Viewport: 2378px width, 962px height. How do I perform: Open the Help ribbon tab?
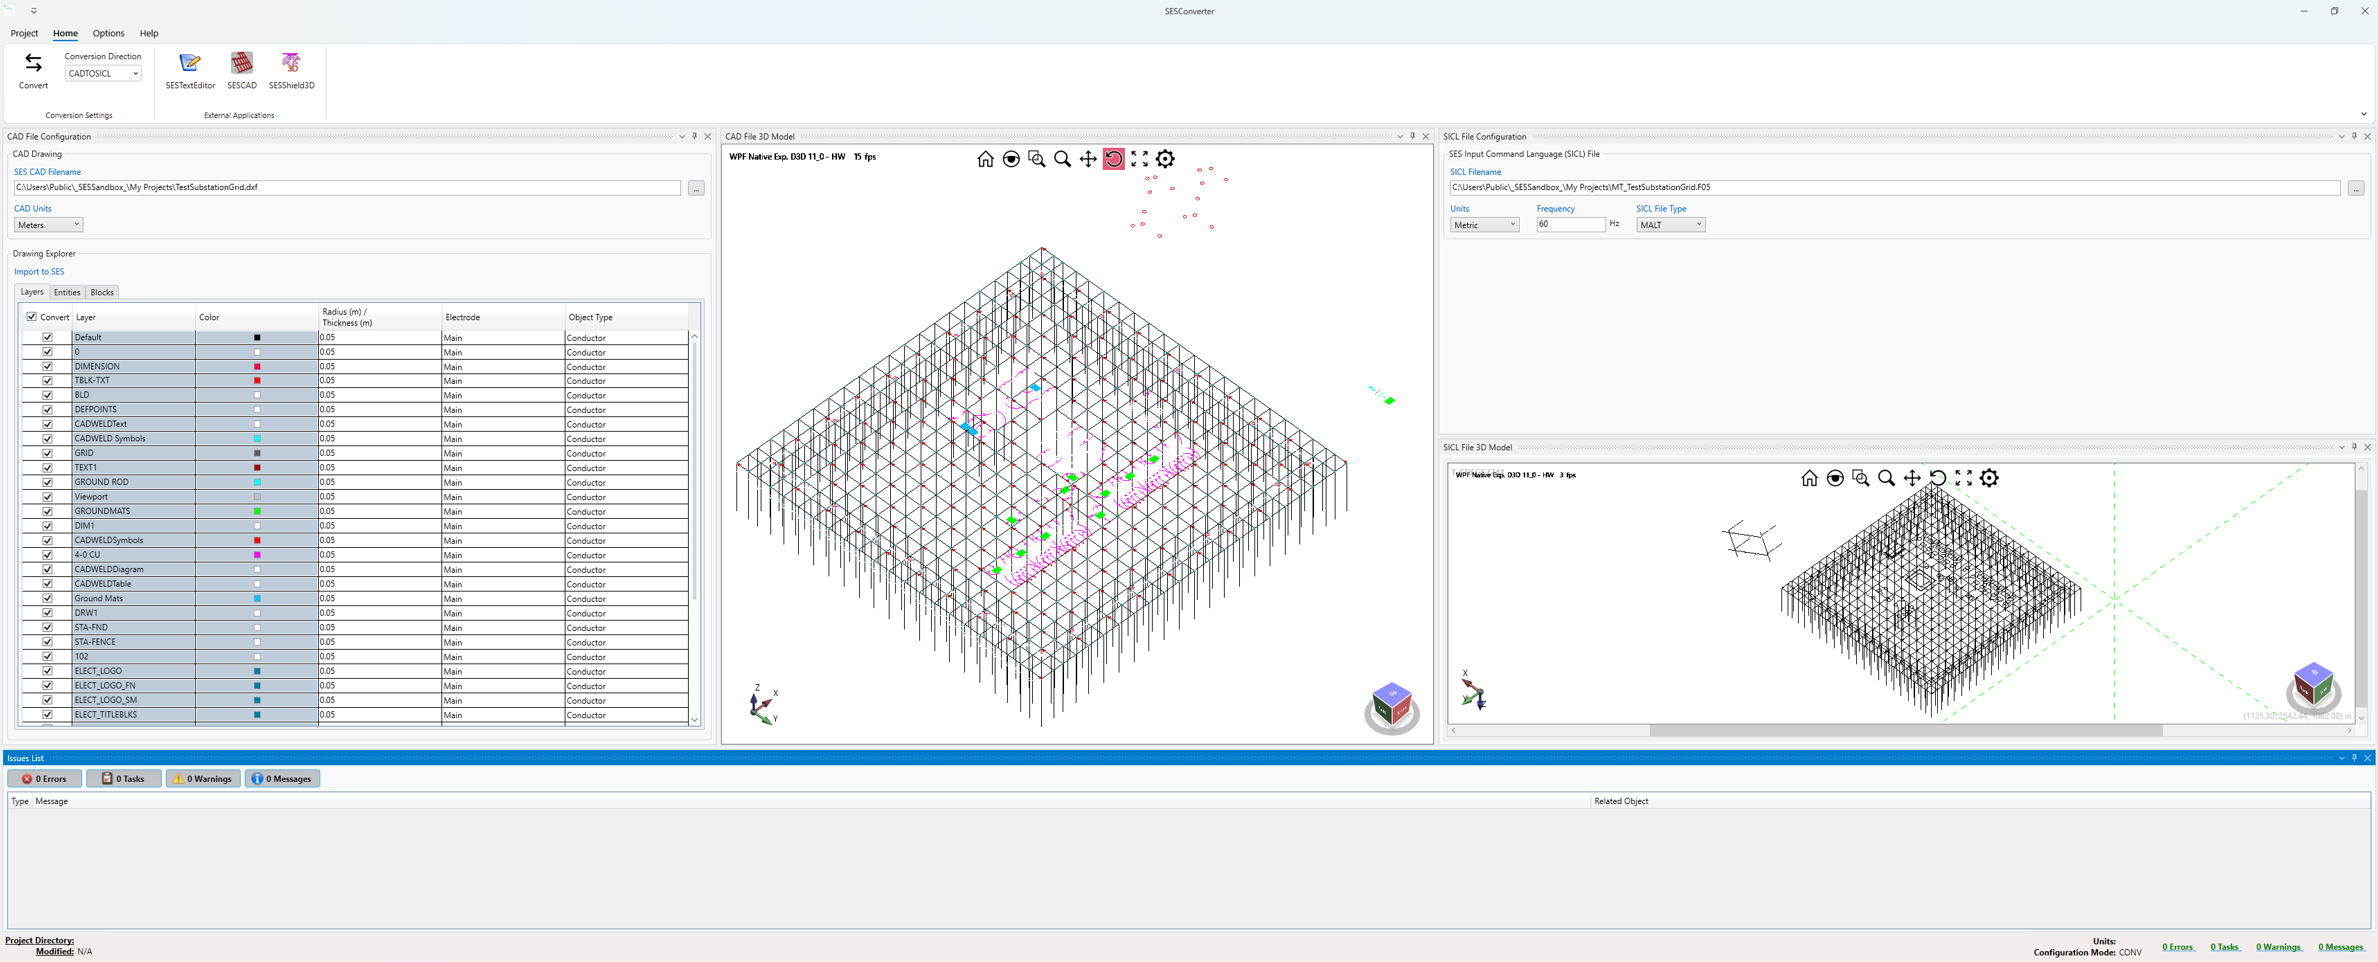tap(149, 33)
